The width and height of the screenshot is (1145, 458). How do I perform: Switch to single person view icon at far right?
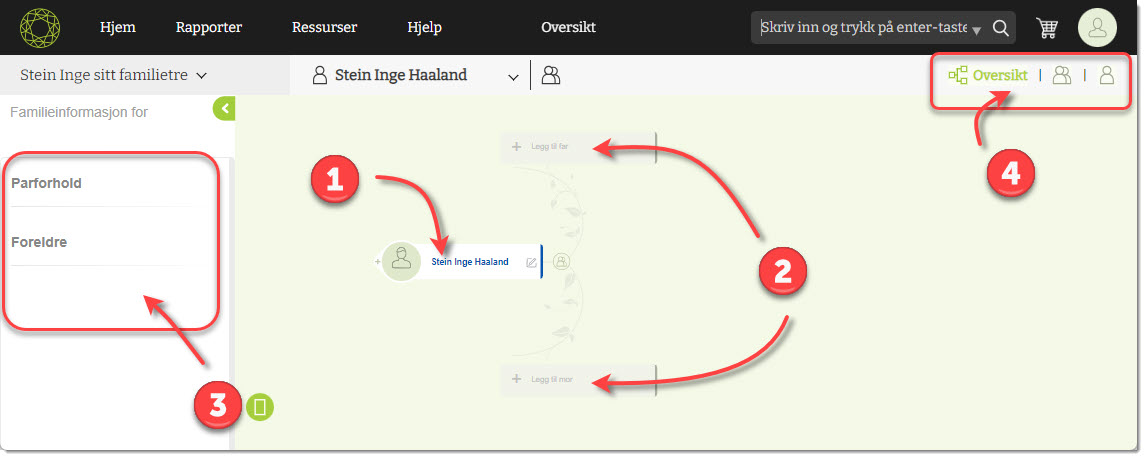[x=1107, y=75]
